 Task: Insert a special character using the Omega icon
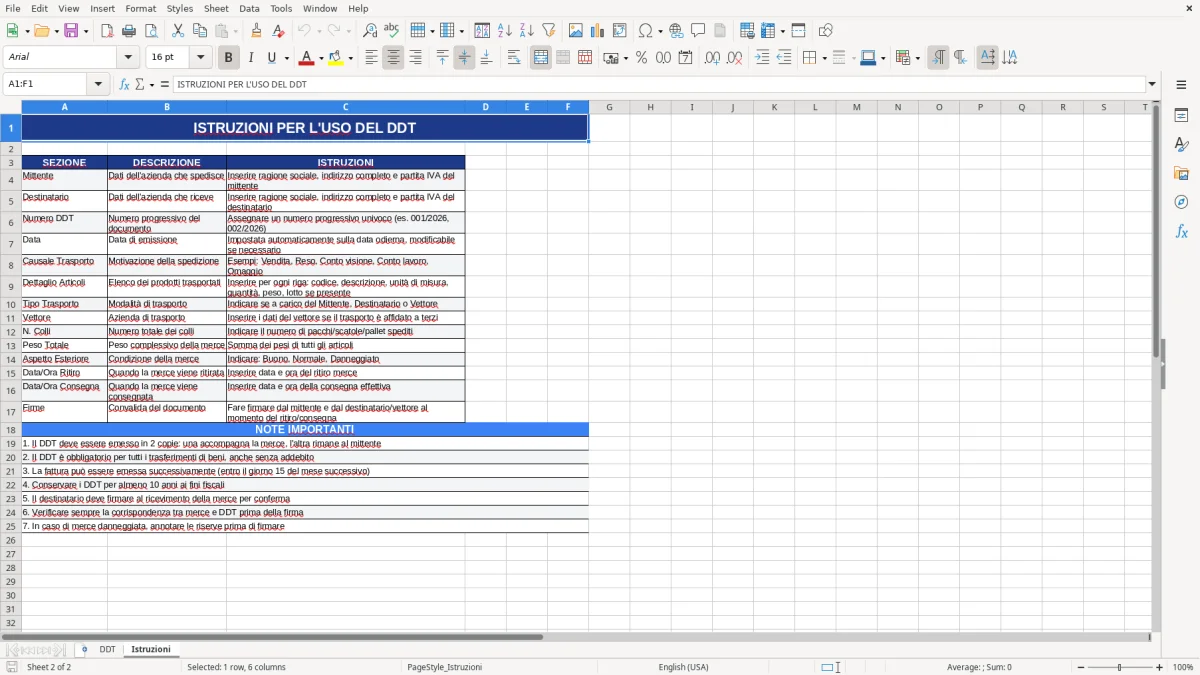(x=645, y=30)
